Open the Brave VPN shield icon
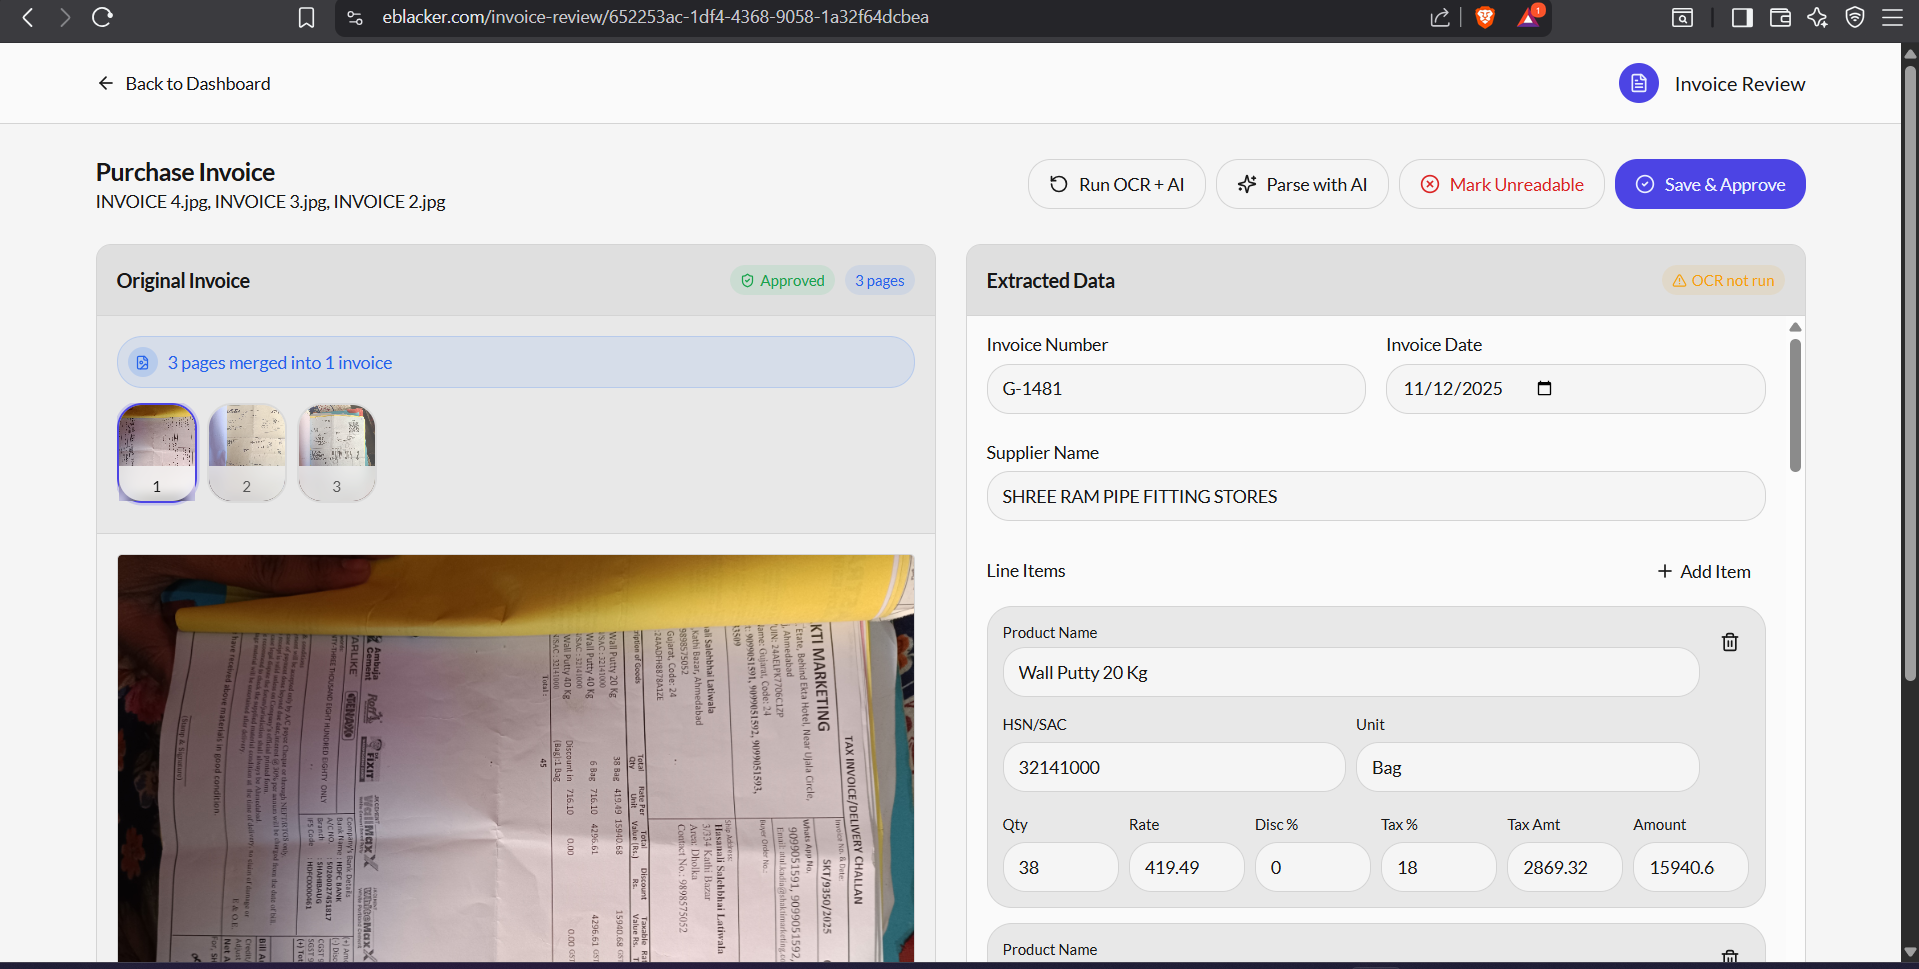This screenshot has height=969, width=1919. [1855, 17]
